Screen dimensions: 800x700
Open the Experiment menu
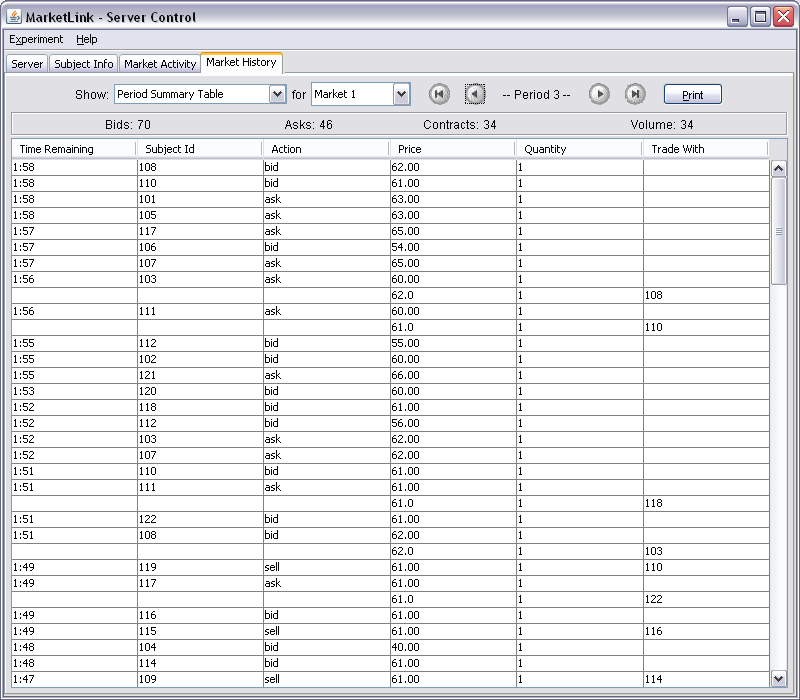(x=36, y=39)
